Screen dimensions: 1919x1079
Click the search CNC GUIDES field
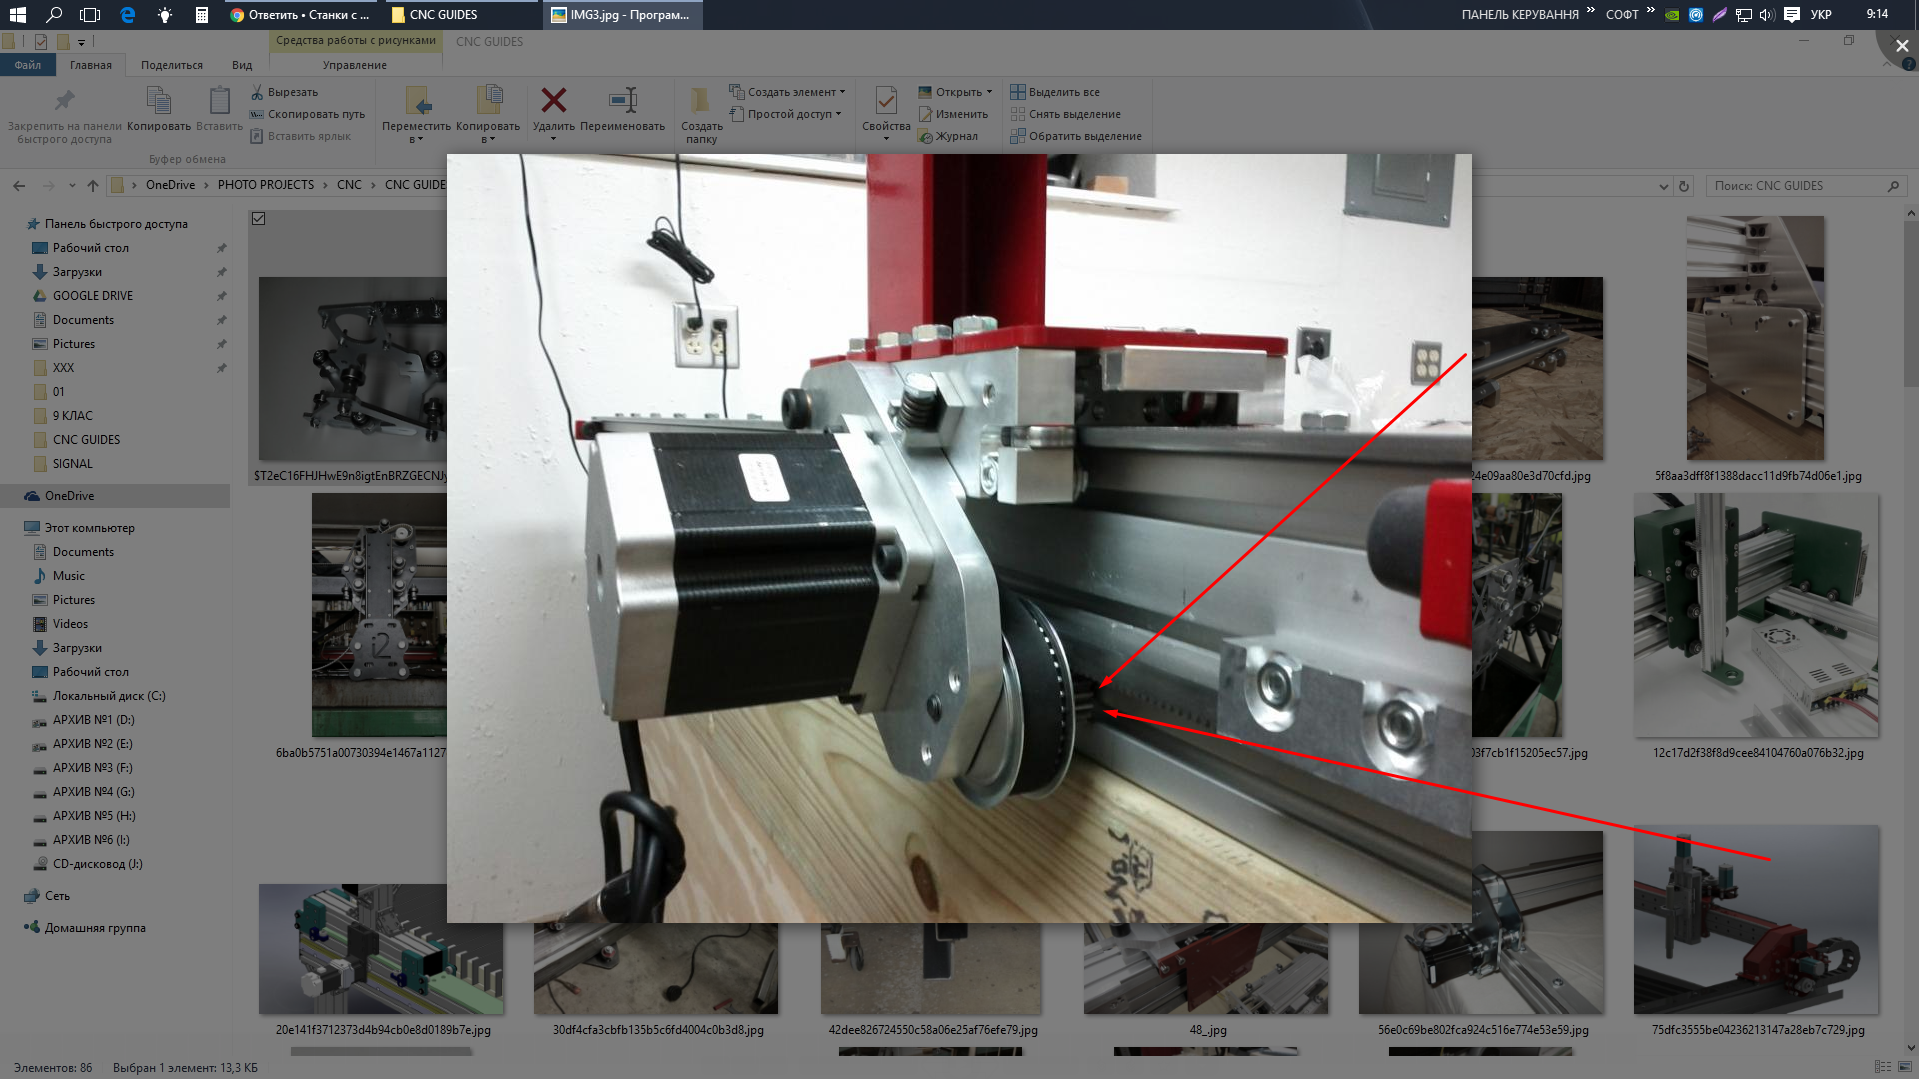1806,186
